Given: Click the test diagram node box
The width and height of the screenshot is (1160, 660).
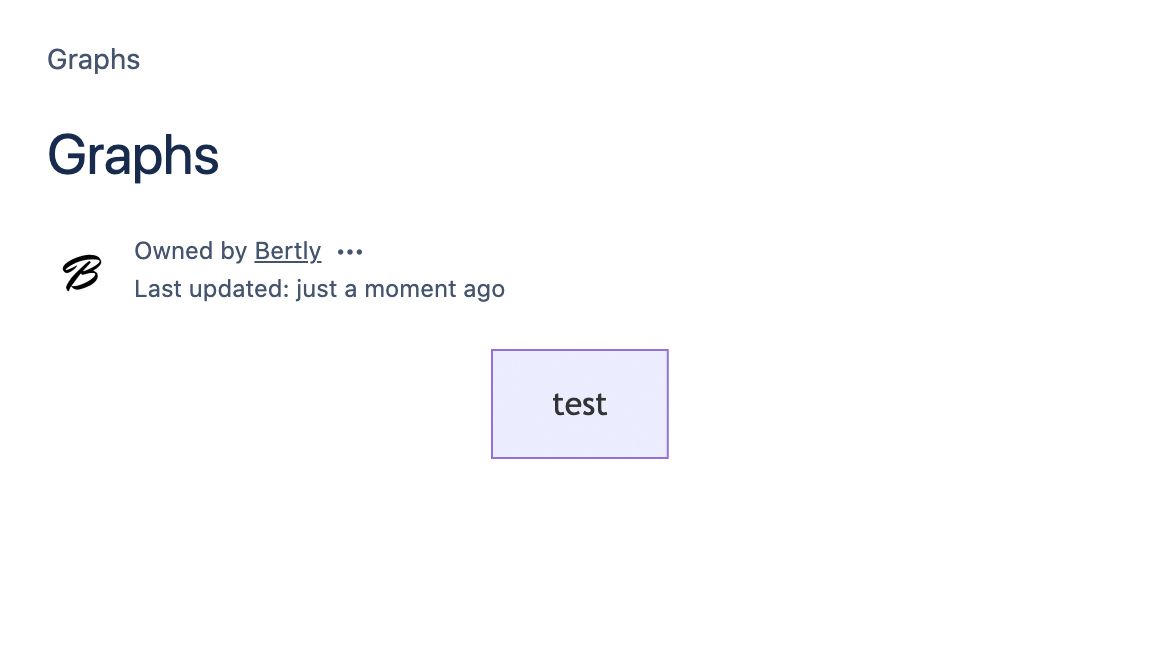Looking at the screenshot, I should [580, 404].
